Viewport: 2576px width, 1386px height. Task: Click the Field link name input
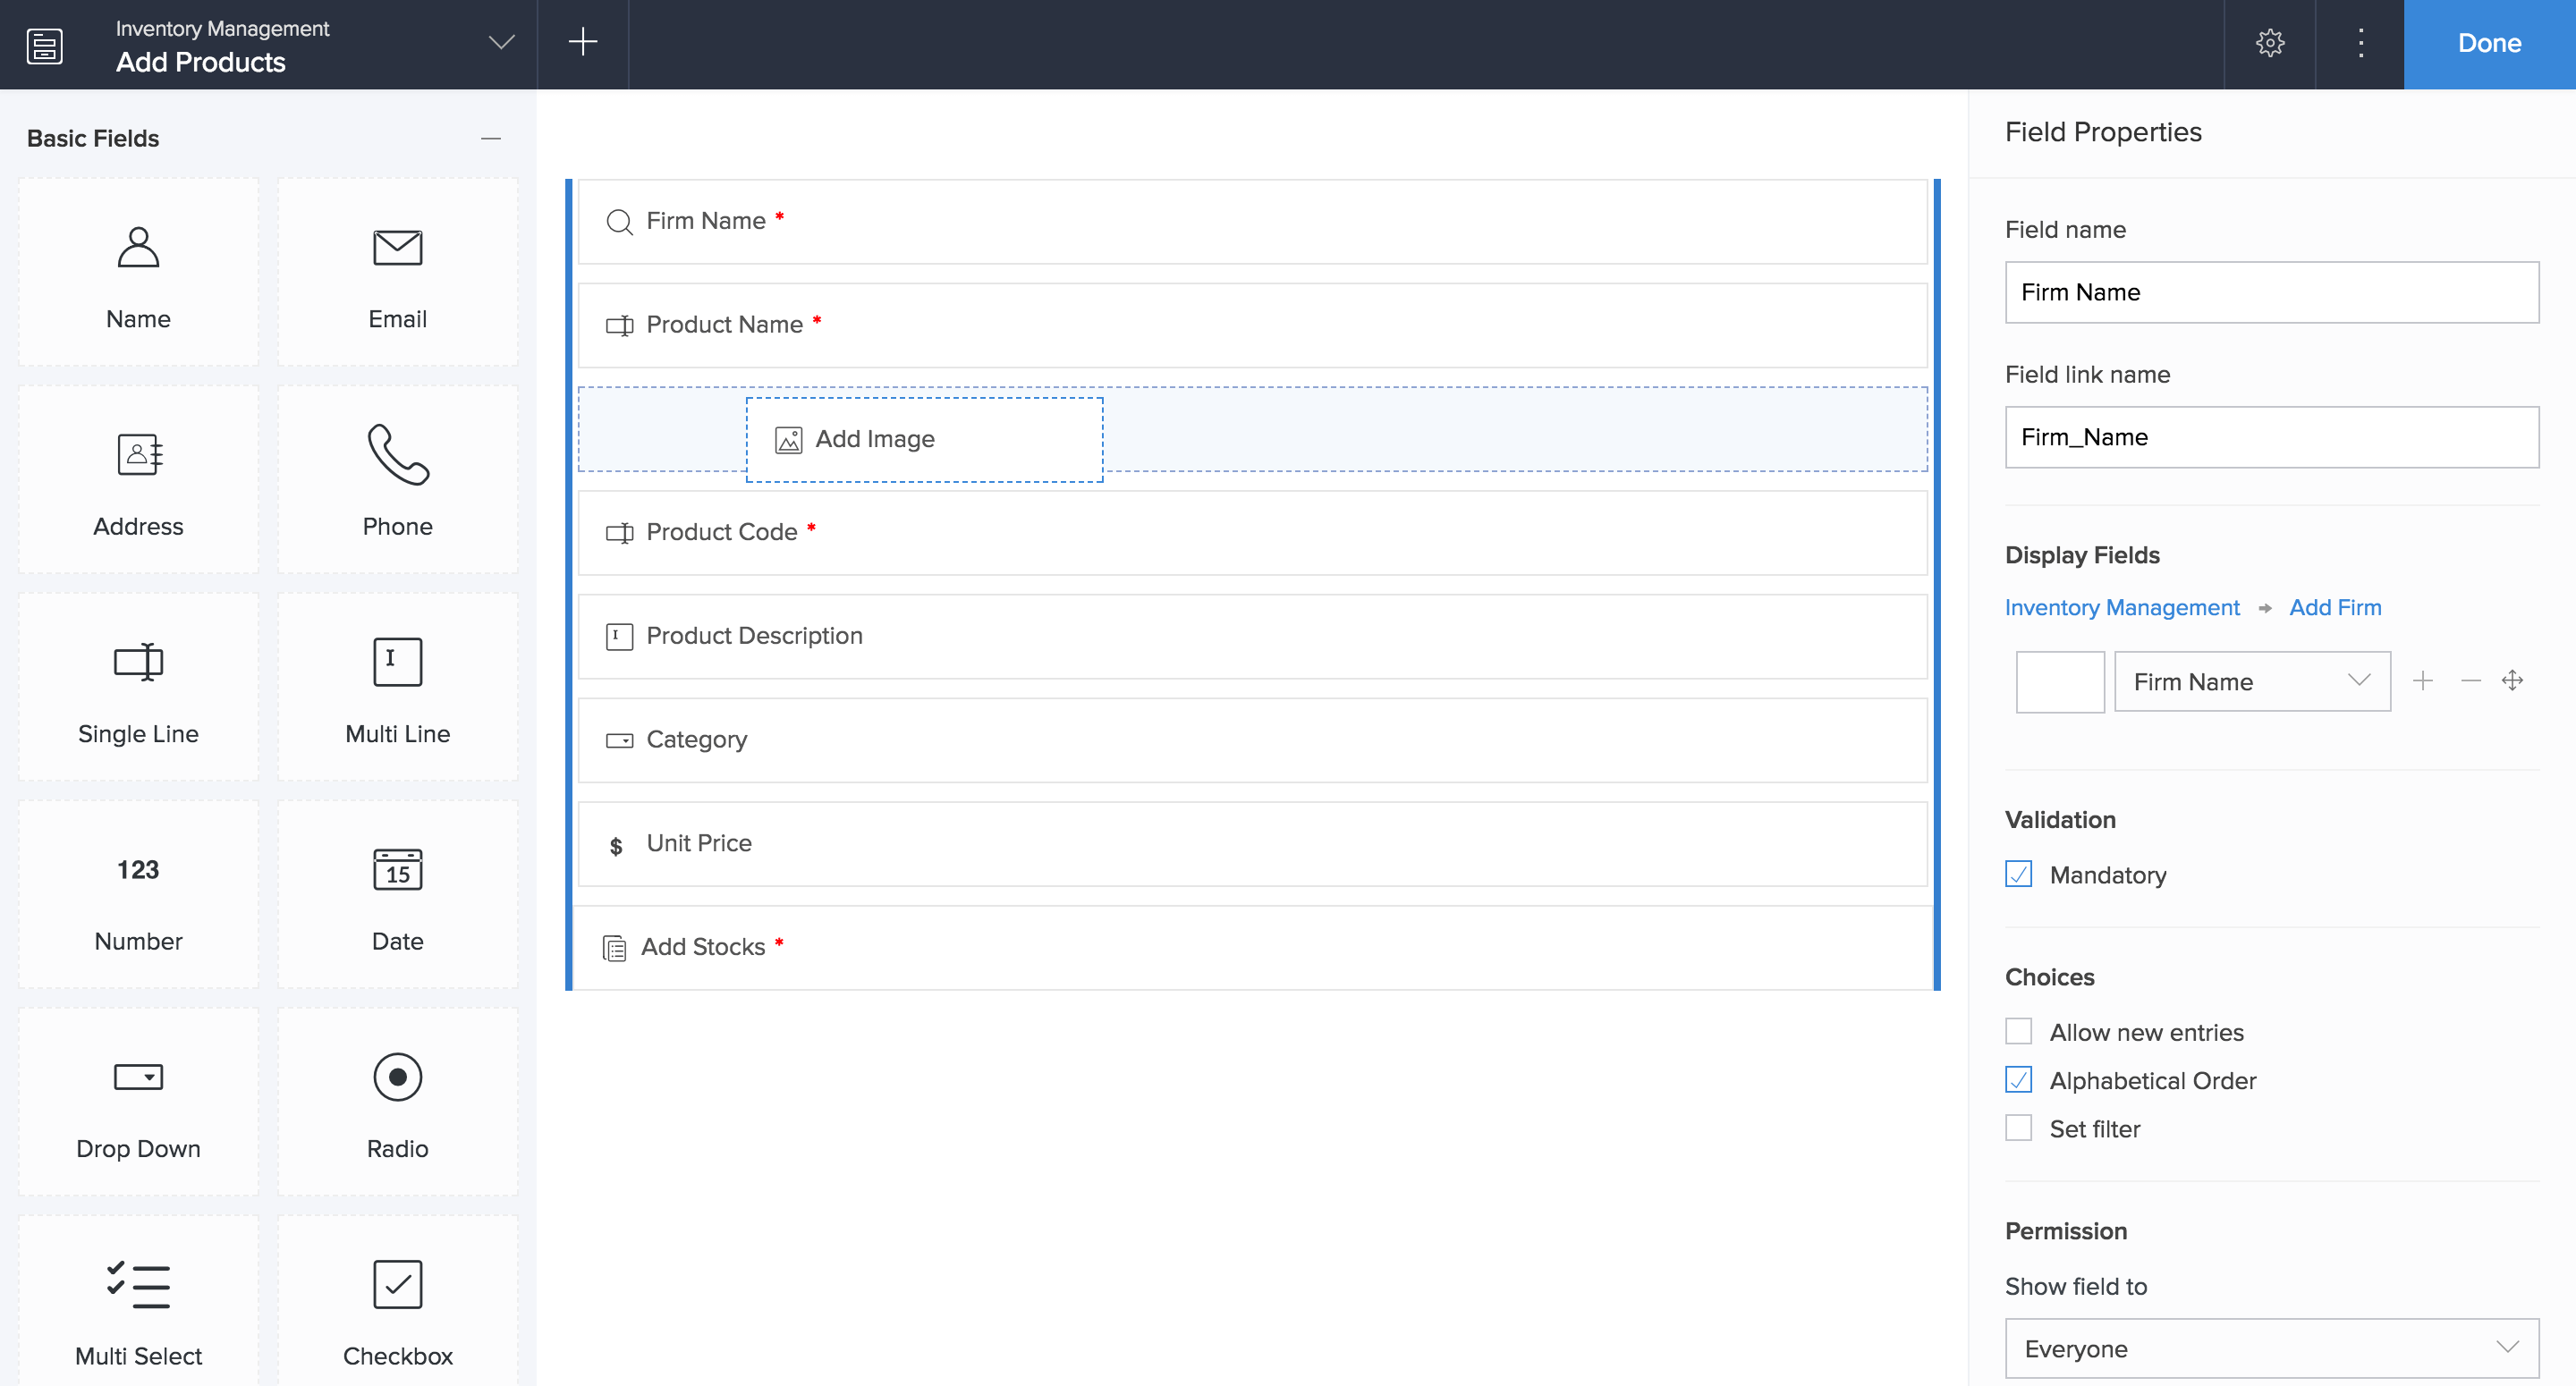2271,437
